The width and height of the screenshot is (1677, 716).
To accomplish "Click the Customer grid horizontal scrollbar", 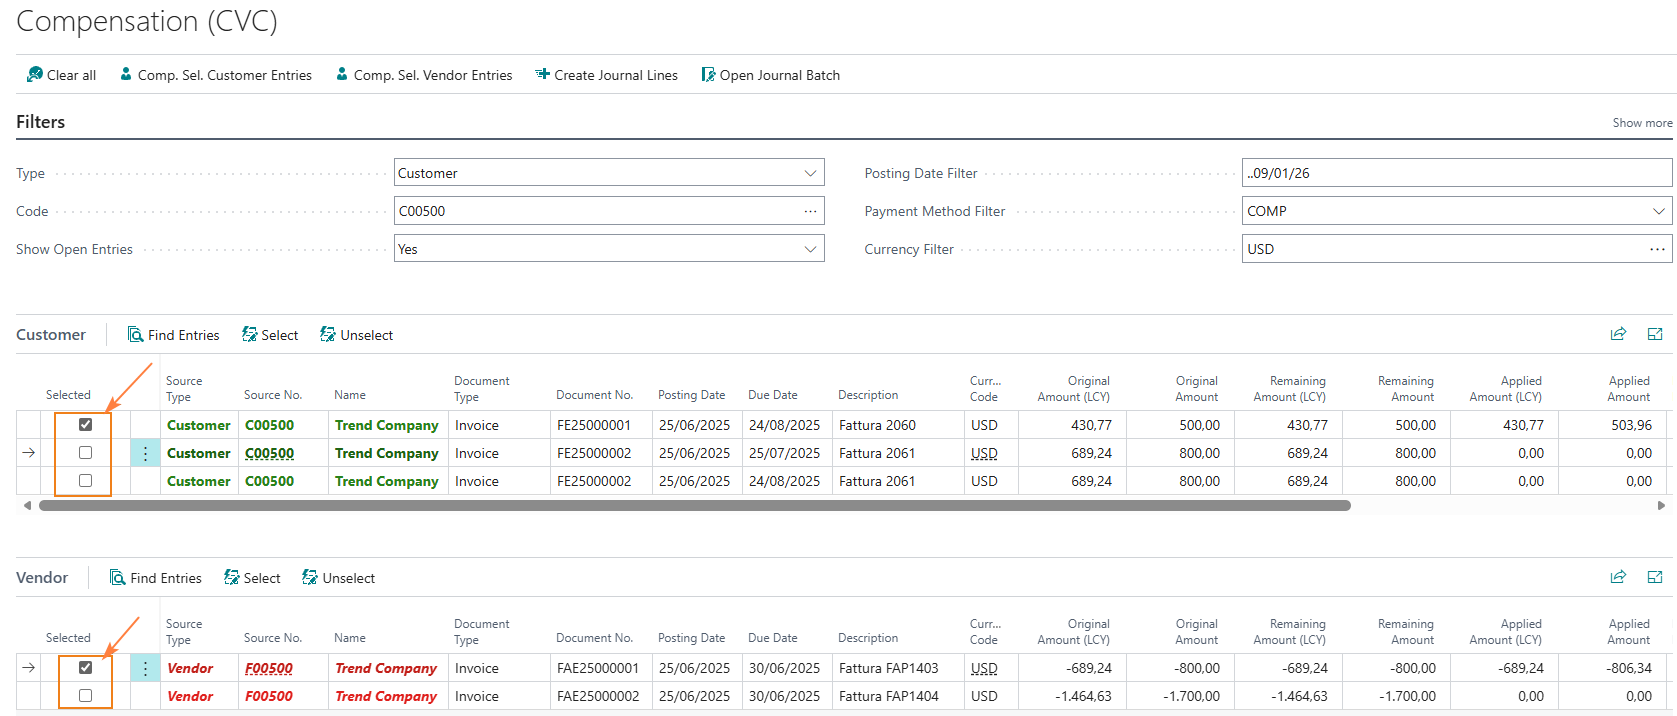I will (x=694, y=506).
